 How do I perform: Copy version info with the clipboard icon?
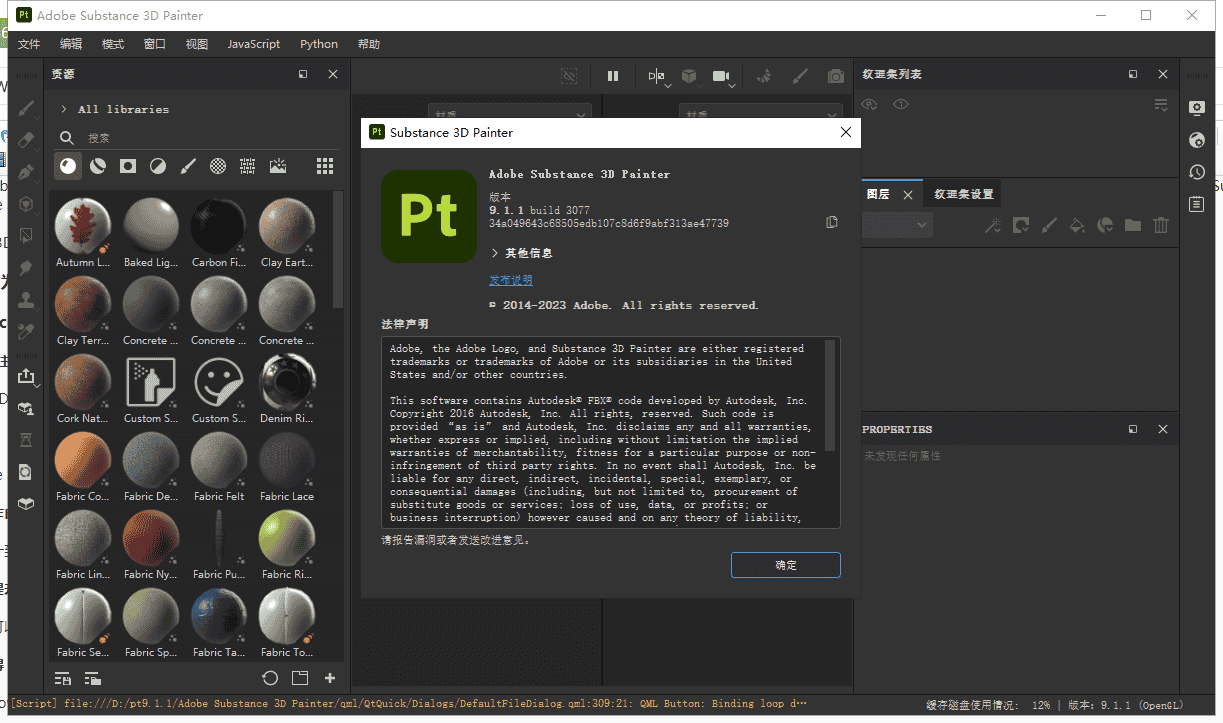[831, 223]
